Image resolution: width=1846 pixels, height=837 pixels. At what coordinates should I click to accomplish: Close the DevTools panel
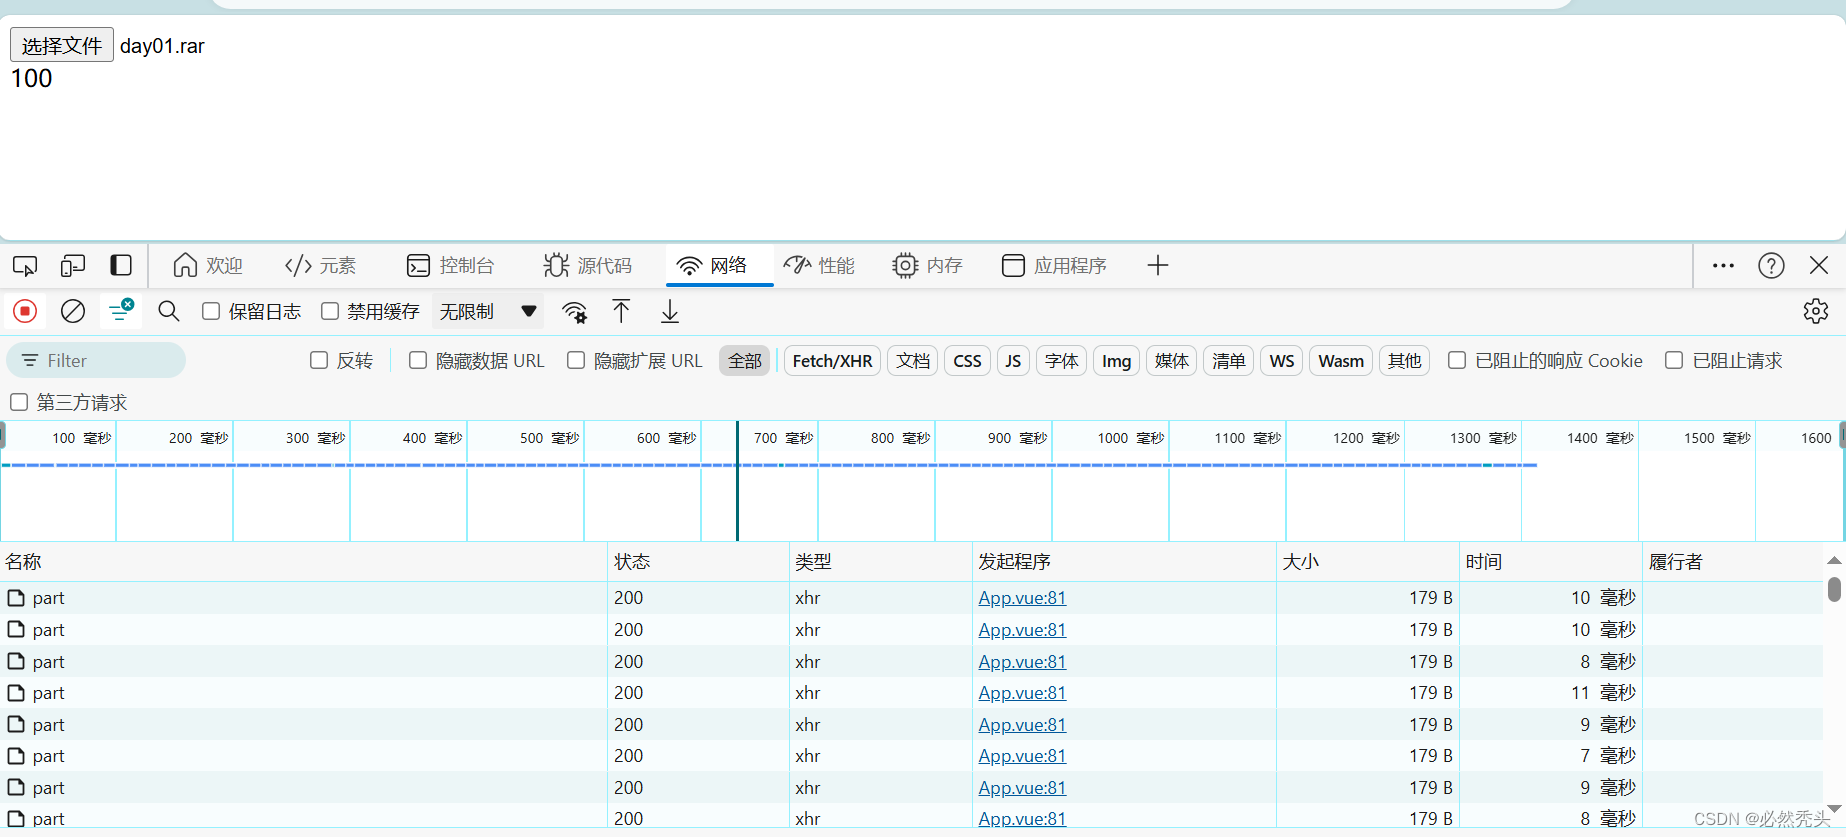point(1819,265)
